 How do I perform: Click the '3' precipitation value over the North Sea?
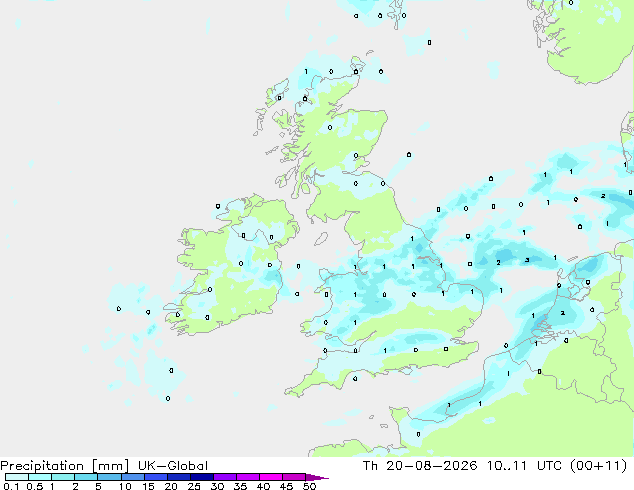[x=527, y=260]
